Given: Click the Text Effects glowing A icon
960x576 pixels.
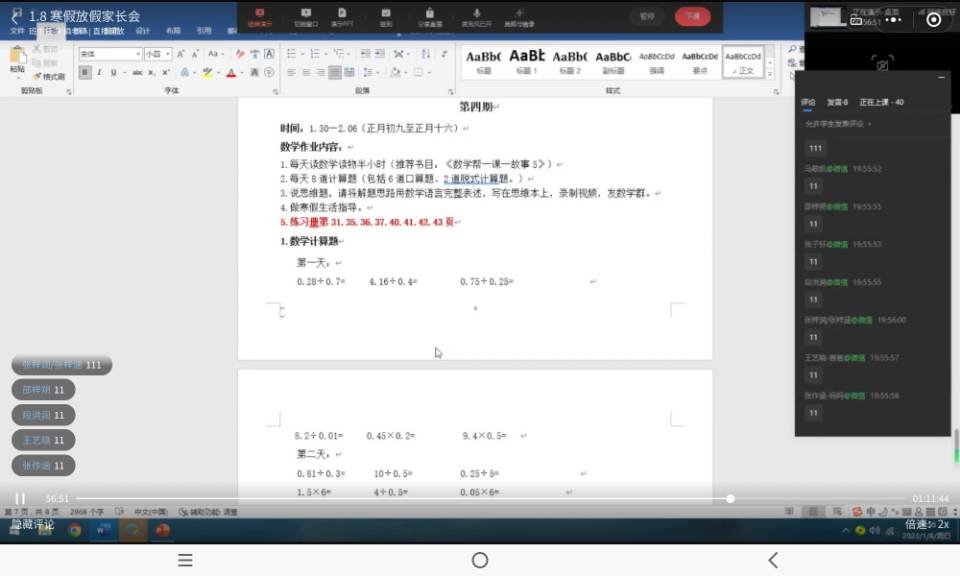Looking at the screenshot, I should 184,72.
